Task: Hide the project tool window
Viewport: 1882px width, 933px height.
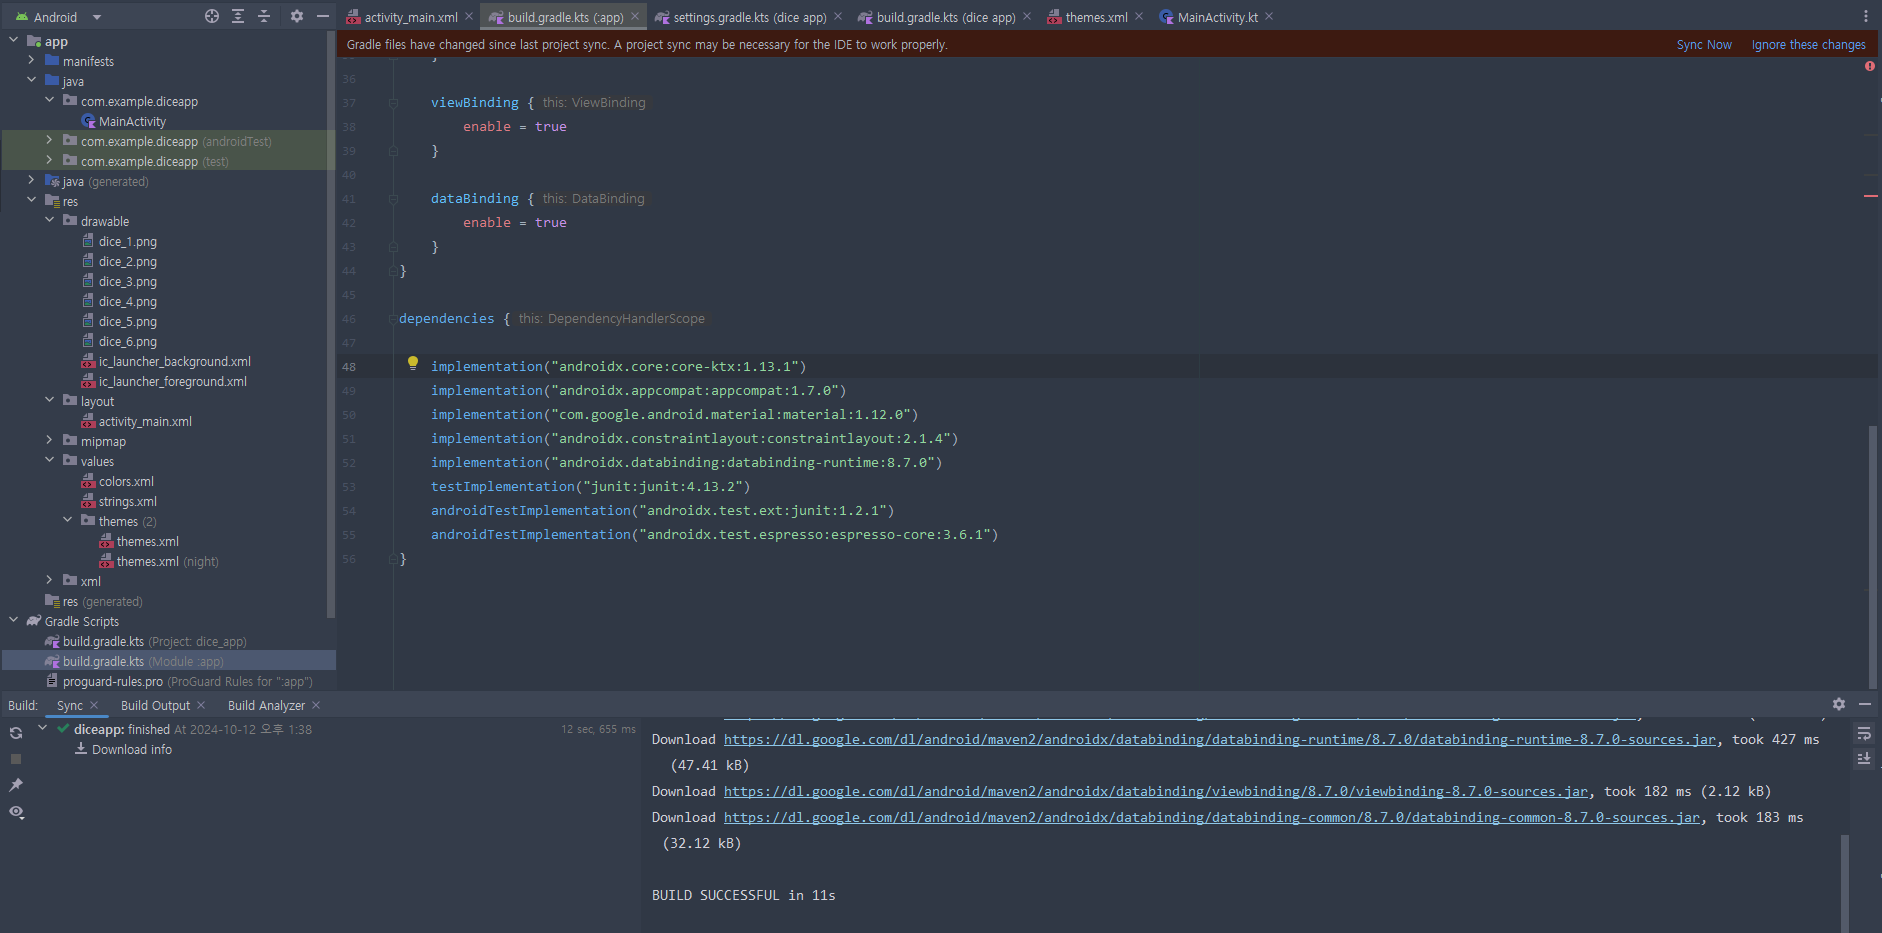Action: pos(323,16)
